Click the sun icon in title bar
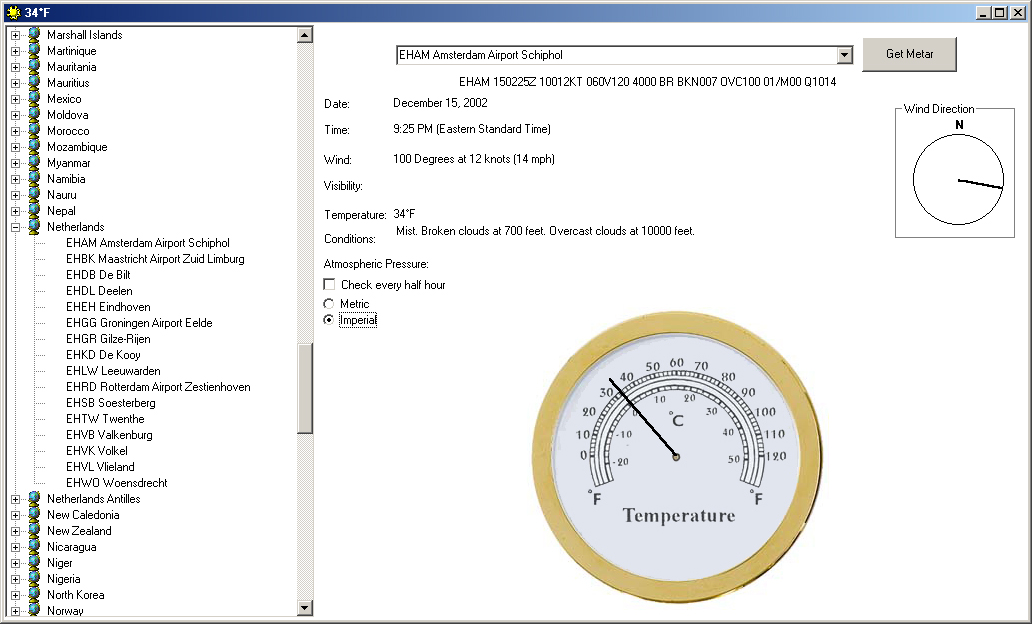 coord(13,12)
